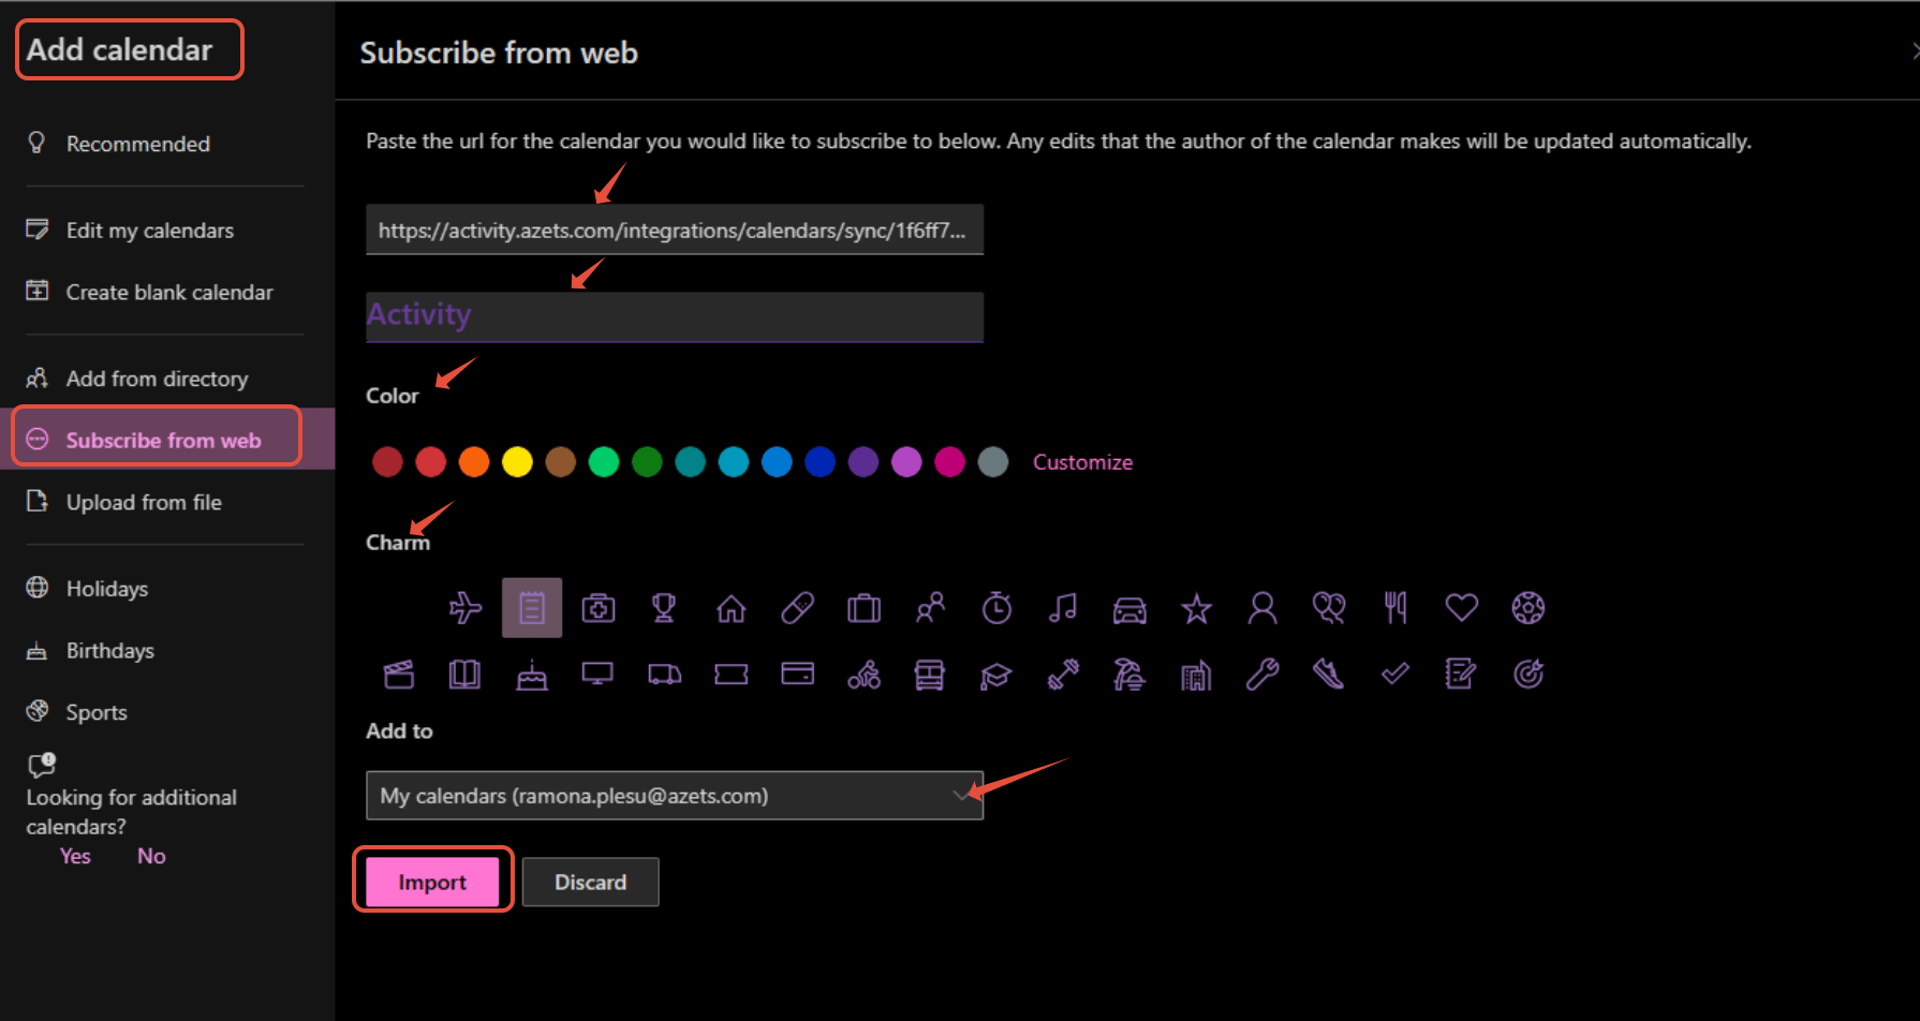Viewport: 1920px width, 1021px height.
Task: Select the star charm icon
Action: coord(1196,608)
